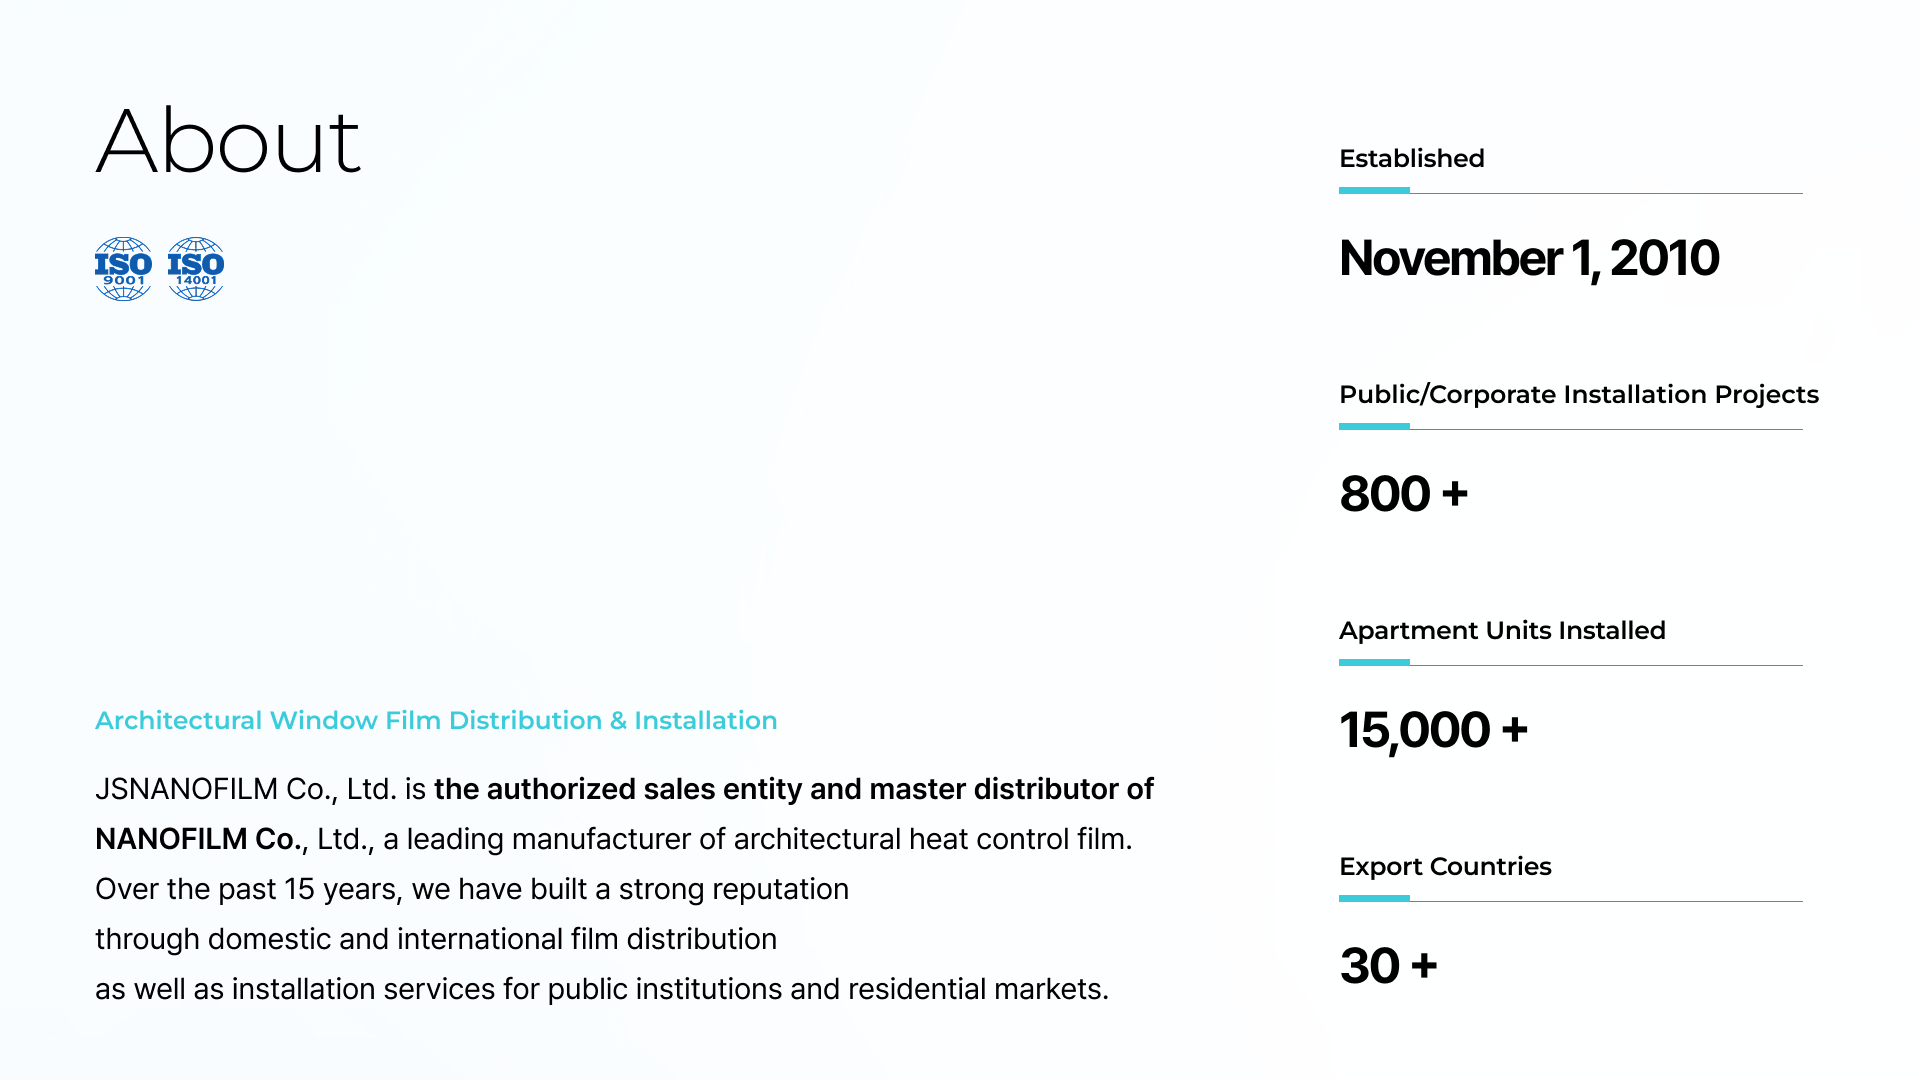Click the sentence mentioning residential markets

point(602,989)
